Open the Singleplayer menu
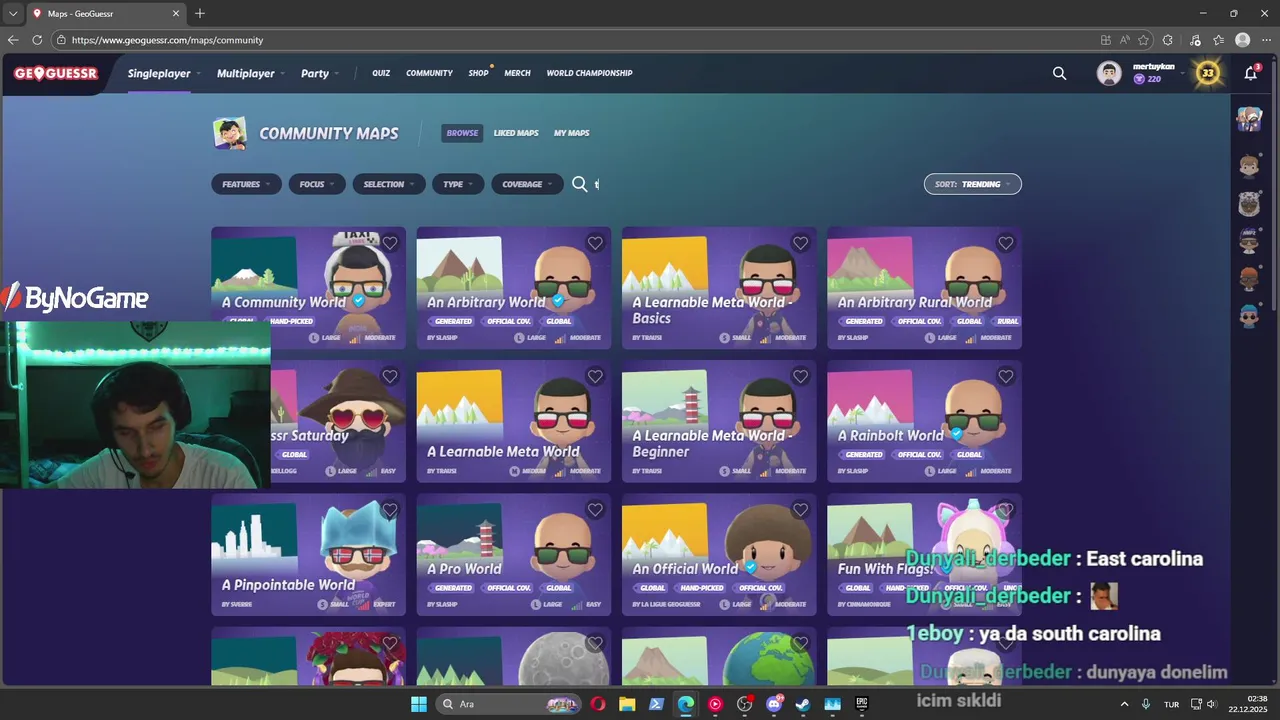The height and width of the screenshot is (720, 1280). coord(164,73)
